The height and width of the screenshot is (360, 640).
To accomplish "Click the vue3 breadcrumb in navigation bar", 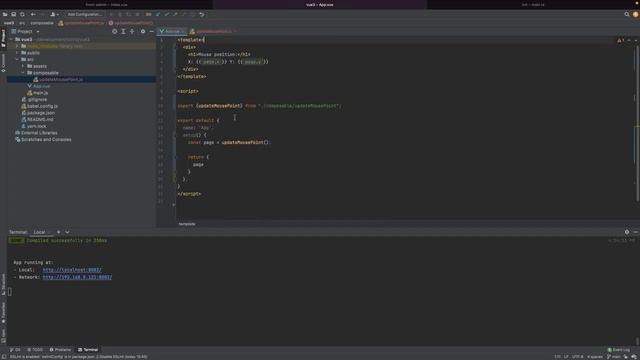I will (9, 23).
